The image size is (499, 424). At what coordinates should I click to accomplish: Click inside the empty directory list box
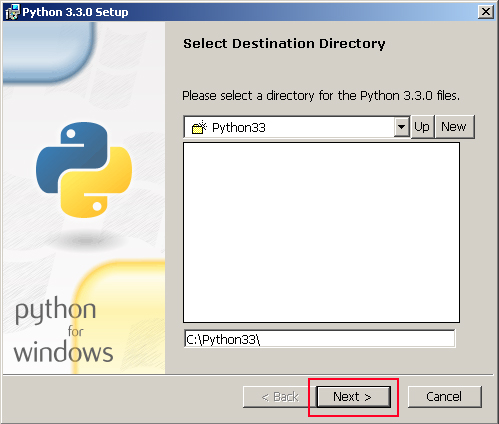tap(321, 232)
